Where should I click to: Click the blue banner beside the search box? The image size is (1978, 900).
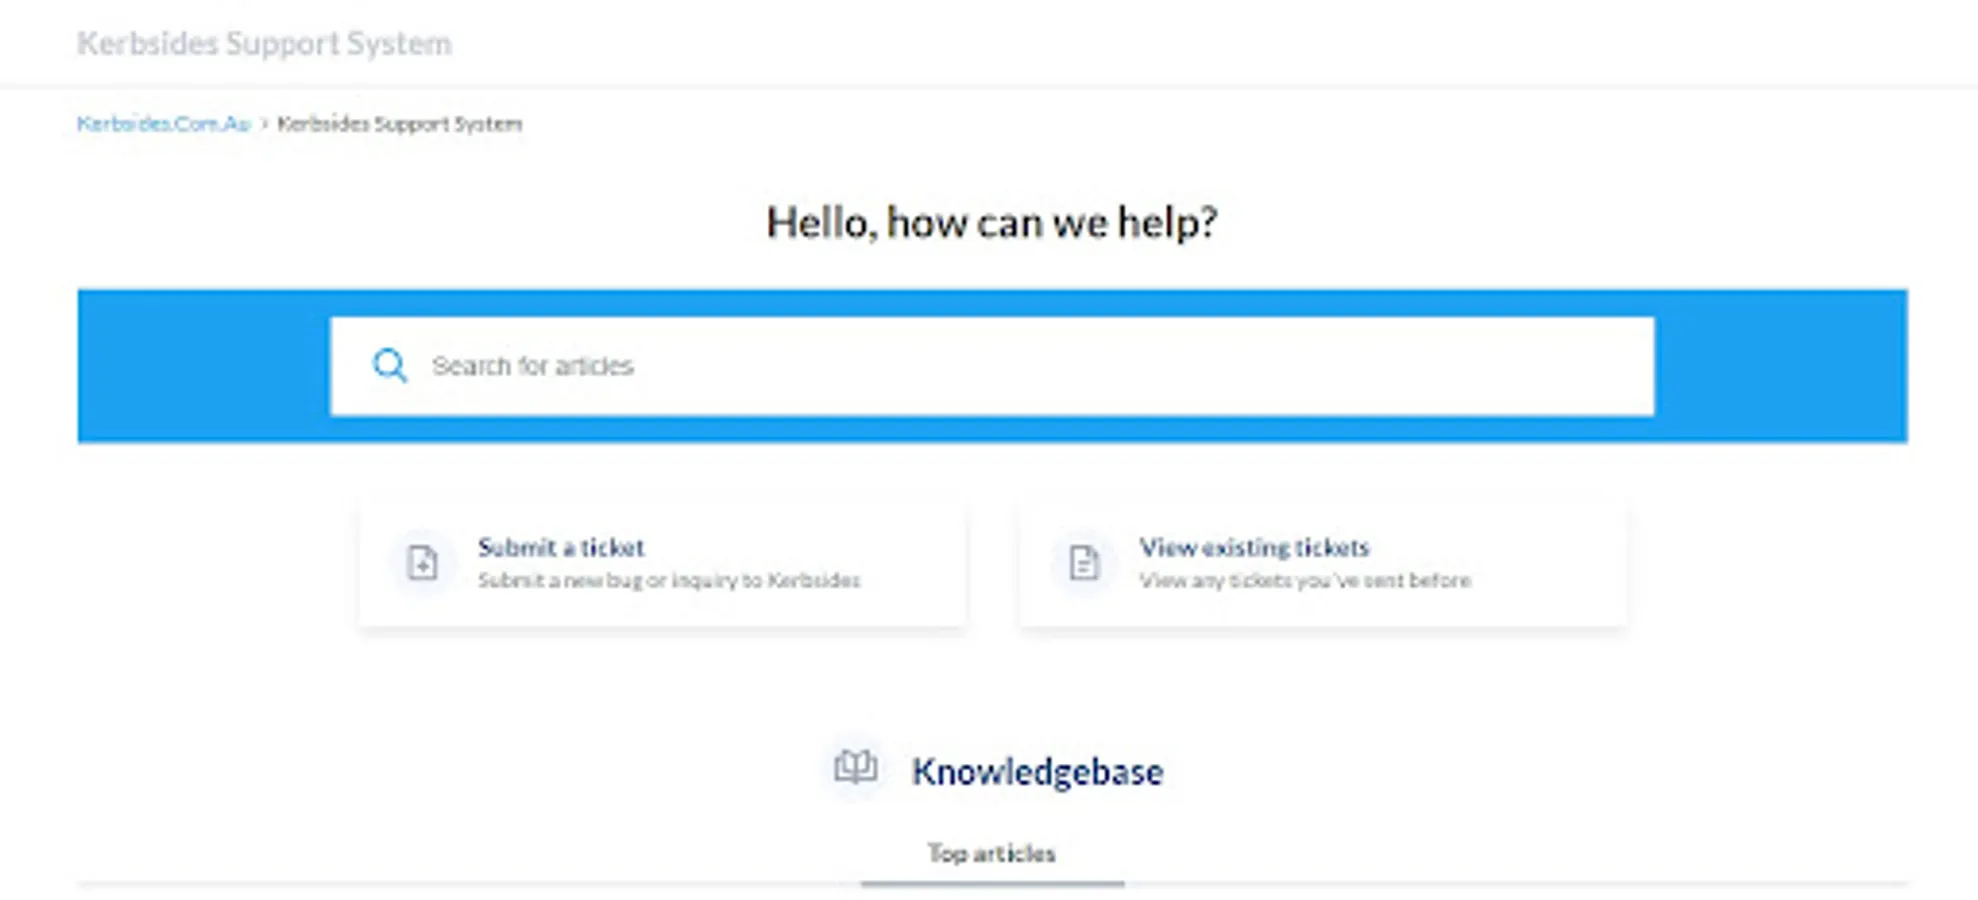pyautogui.click(x=200, y=366)
